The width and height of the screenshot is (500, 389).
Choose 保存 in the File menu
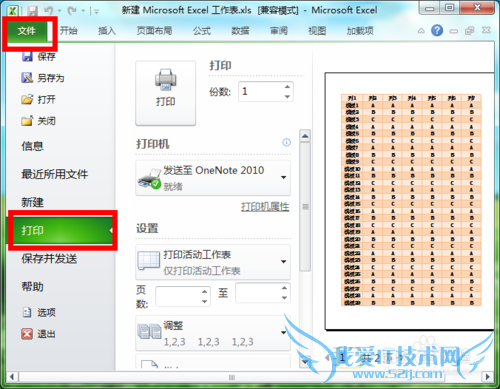39,56
